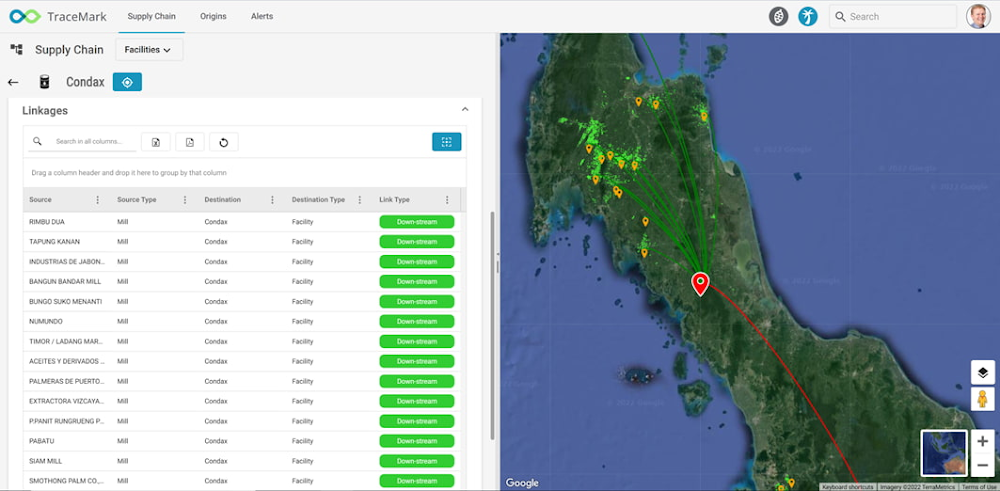1000x491 pixels.
Task: Export linkages to PDF
Action: (189, 142)
